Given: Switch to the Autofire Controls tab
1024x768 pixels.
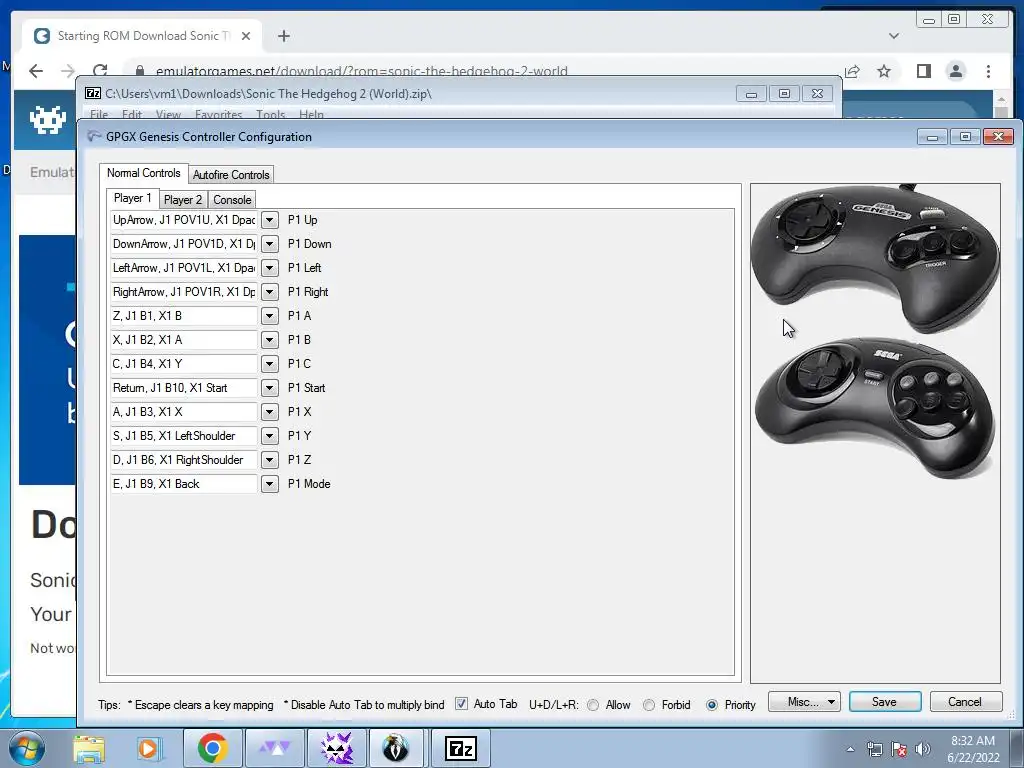Looking at the screenshot, I should pyautogui.click(x=231, y=174).
